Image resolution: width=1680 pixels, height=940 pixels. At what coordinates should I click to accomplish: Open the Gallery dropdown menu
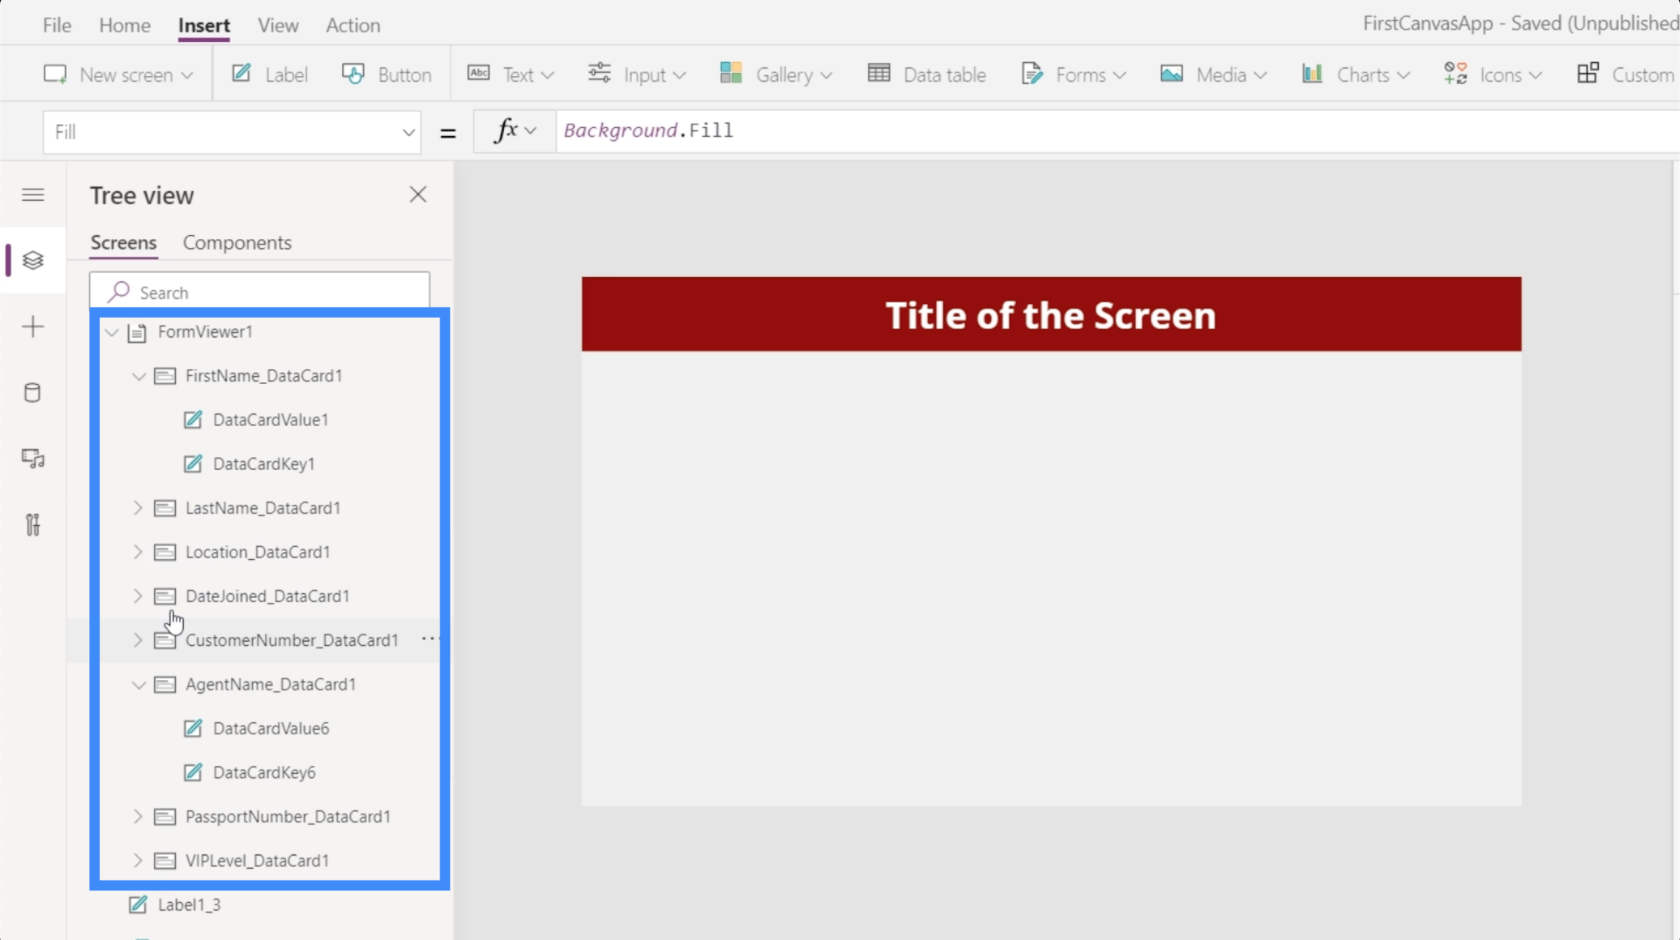[x=776, y=75]
